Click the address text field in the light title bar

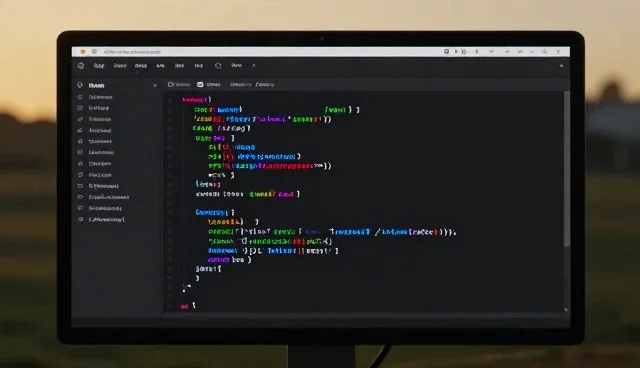pos(132,52)
